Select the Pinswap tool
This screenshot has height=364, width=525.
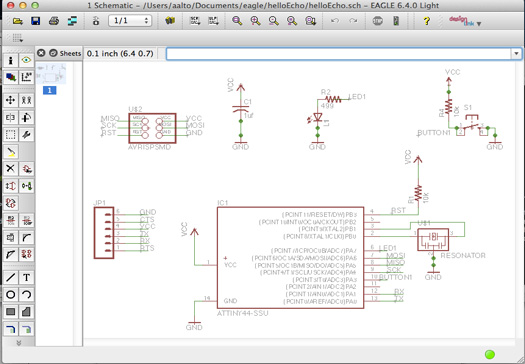click(10, 186)
